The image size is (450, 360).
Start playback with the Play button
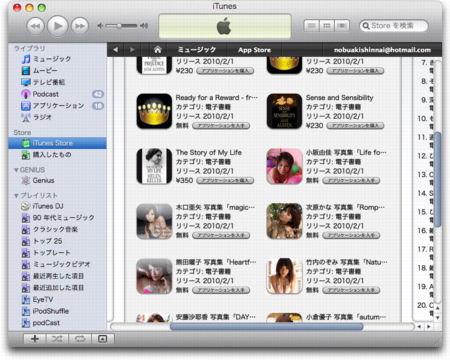pos(58,26)
